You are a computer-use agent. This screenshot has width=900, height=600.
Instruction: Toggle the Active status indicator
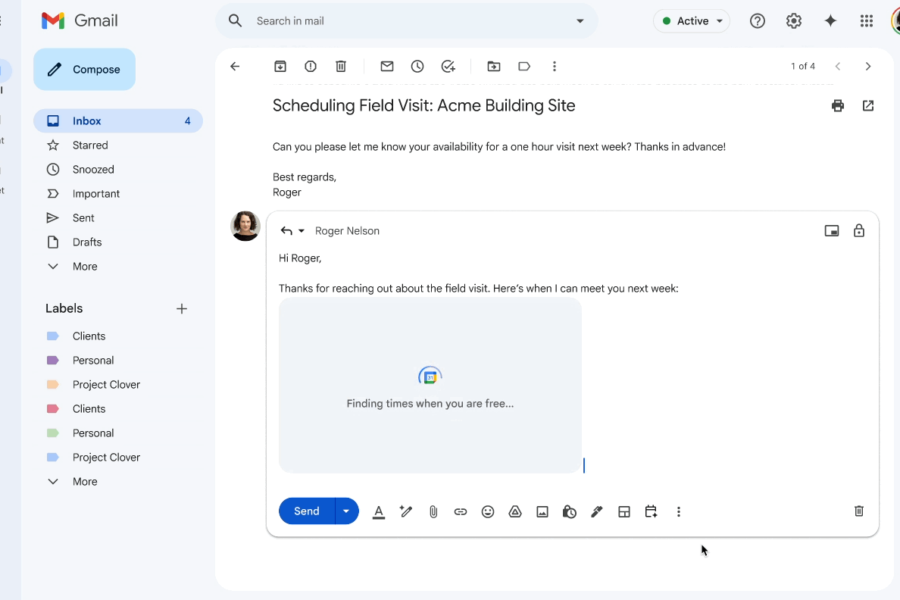click(x=691, y=20)
